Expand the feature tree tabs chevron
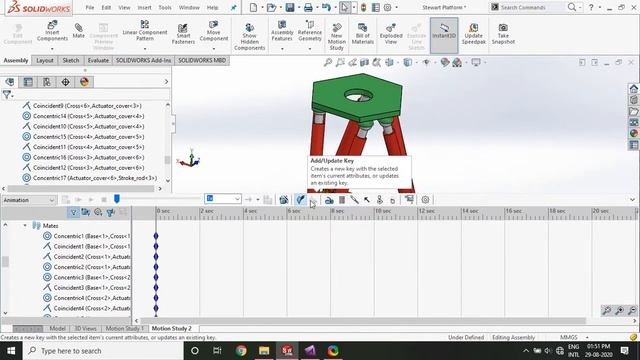640x360 pixels. coord(166,82)
